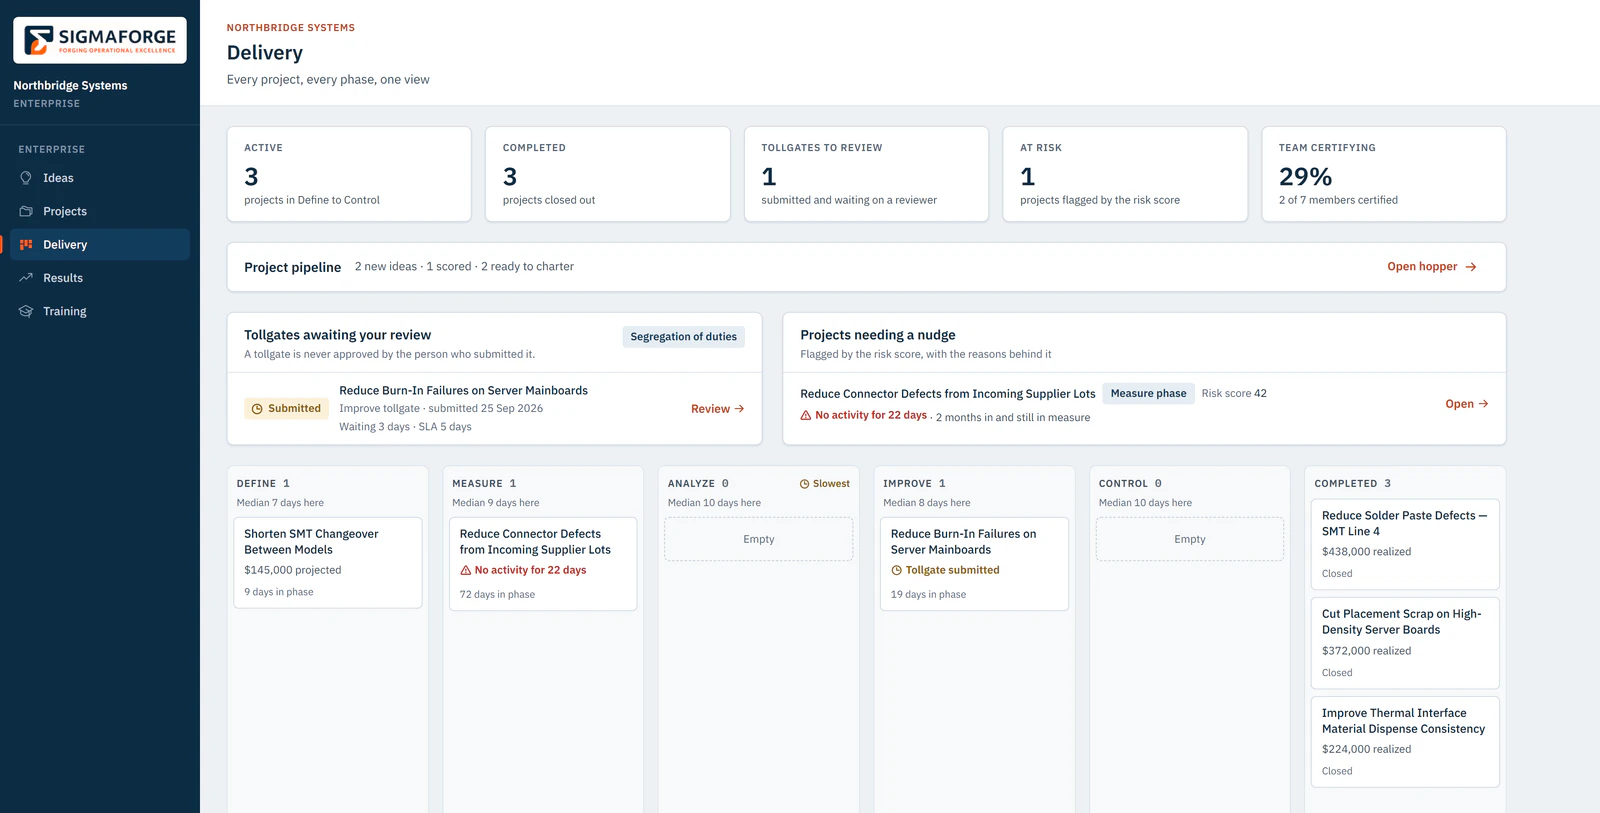Viewport: 1600px width, 813px height.
Task: Click the arrow icon next to Review
Action: point(739,409)
